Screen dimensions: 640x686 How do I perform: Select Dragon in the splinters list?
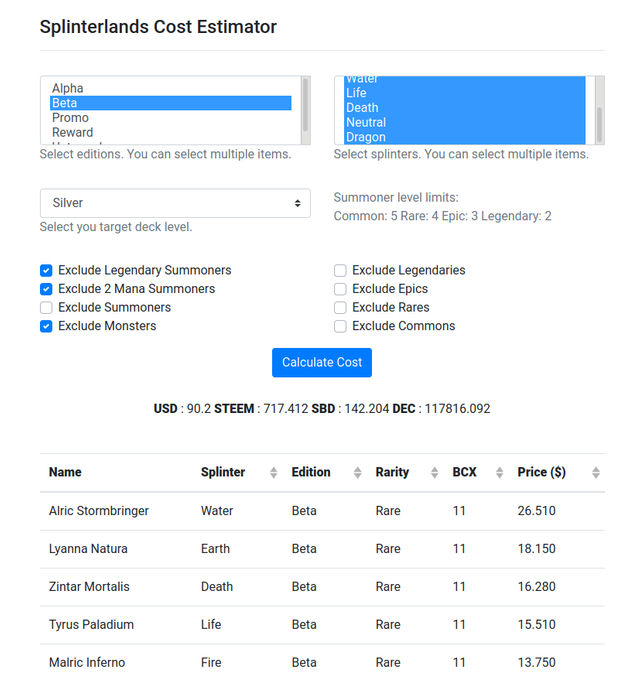tap(464, 137)
